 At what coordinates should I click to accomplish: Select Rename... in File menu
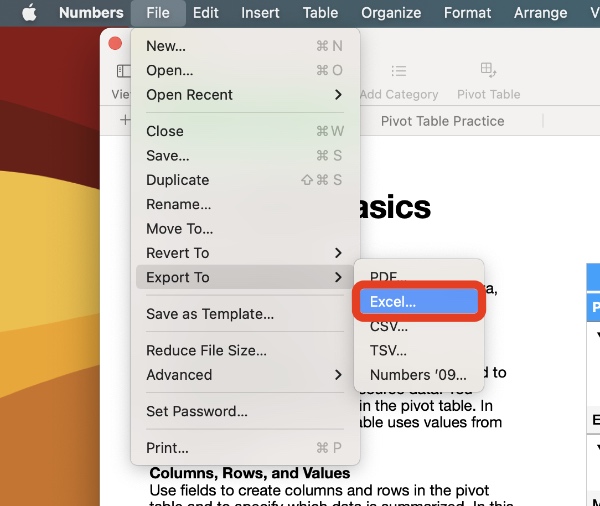[245, 204]
